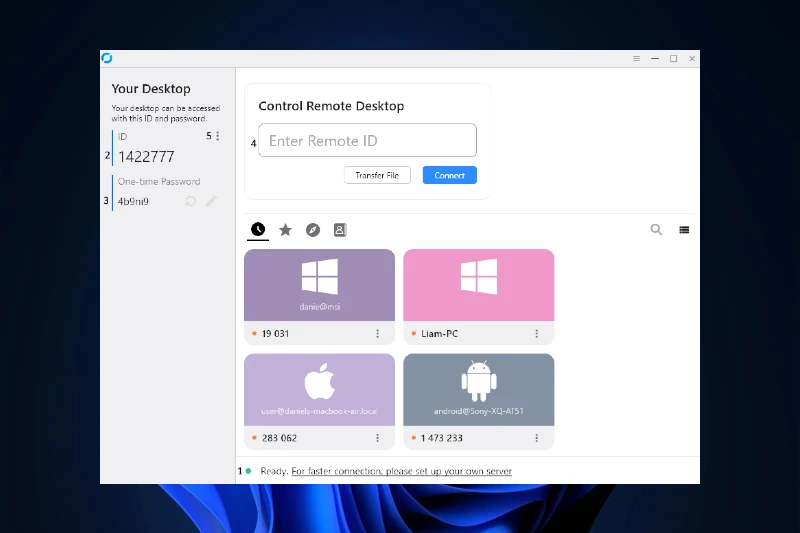800x533 pixels.
Task: Click the one-time password 4b9ni9
Action: 133,201
